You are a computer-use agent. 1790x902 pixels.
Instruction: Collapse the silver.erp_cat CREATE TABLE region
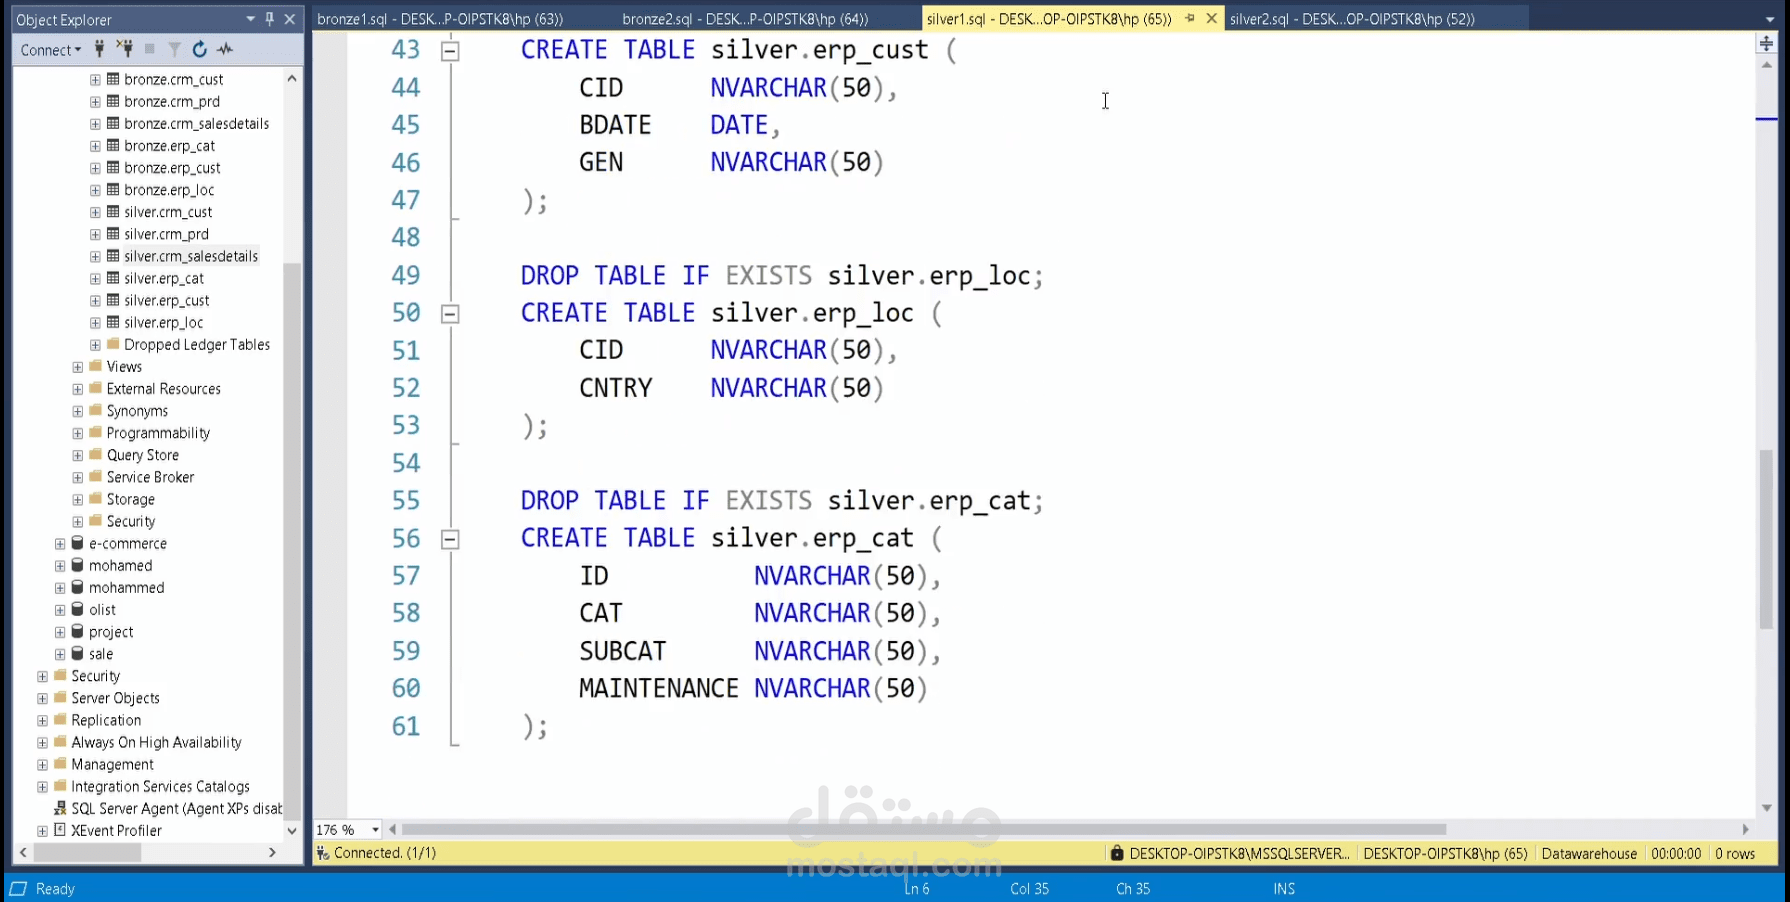click(x=450, y=538)
